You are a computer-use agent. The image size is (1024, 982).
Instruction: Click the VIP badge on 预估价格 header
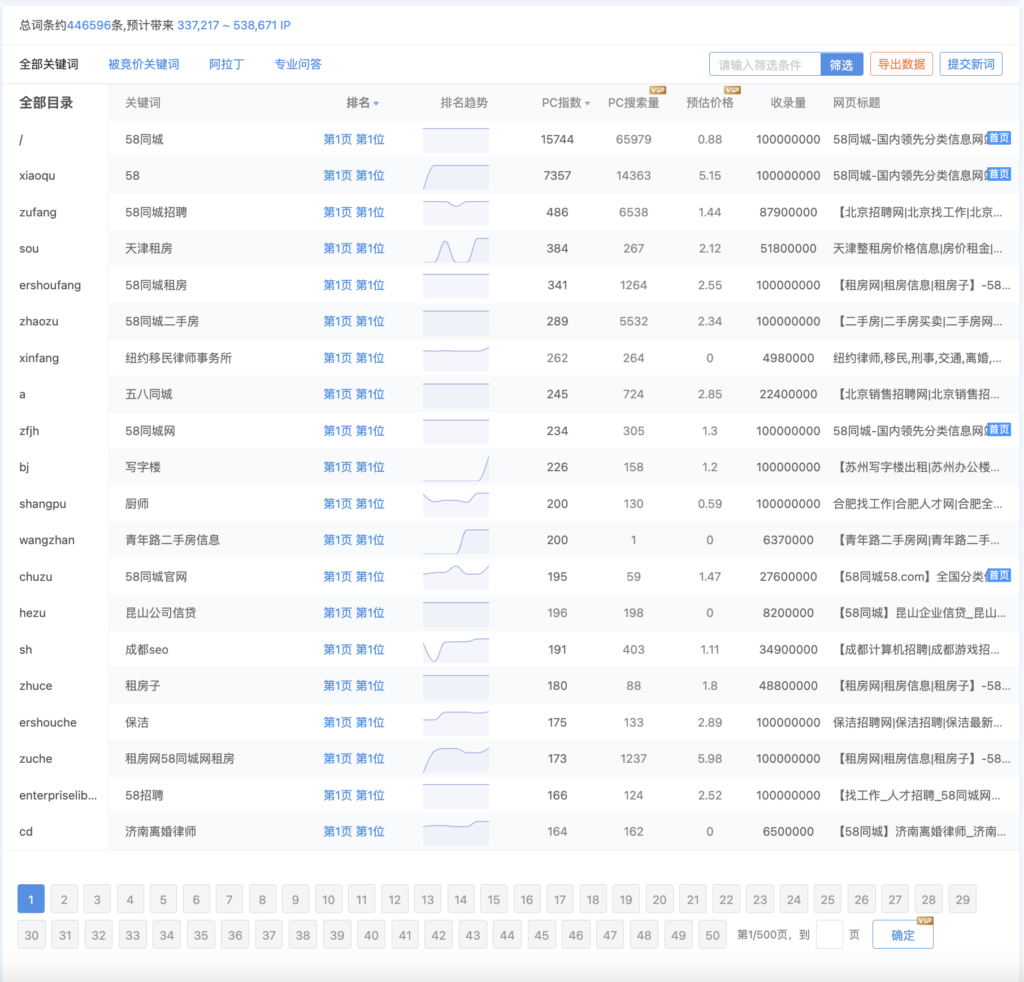coord(732,90)
